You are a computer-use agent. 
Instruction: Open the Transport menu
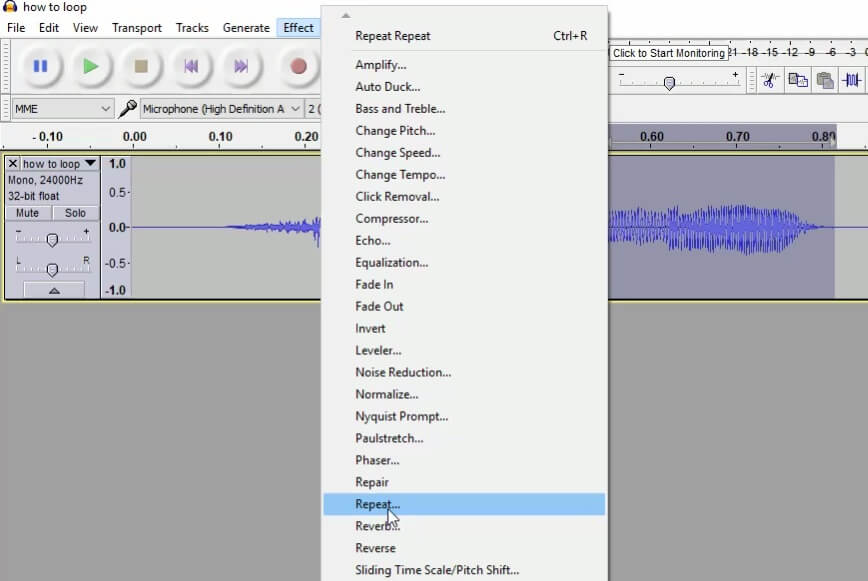[x=136, y=27]
